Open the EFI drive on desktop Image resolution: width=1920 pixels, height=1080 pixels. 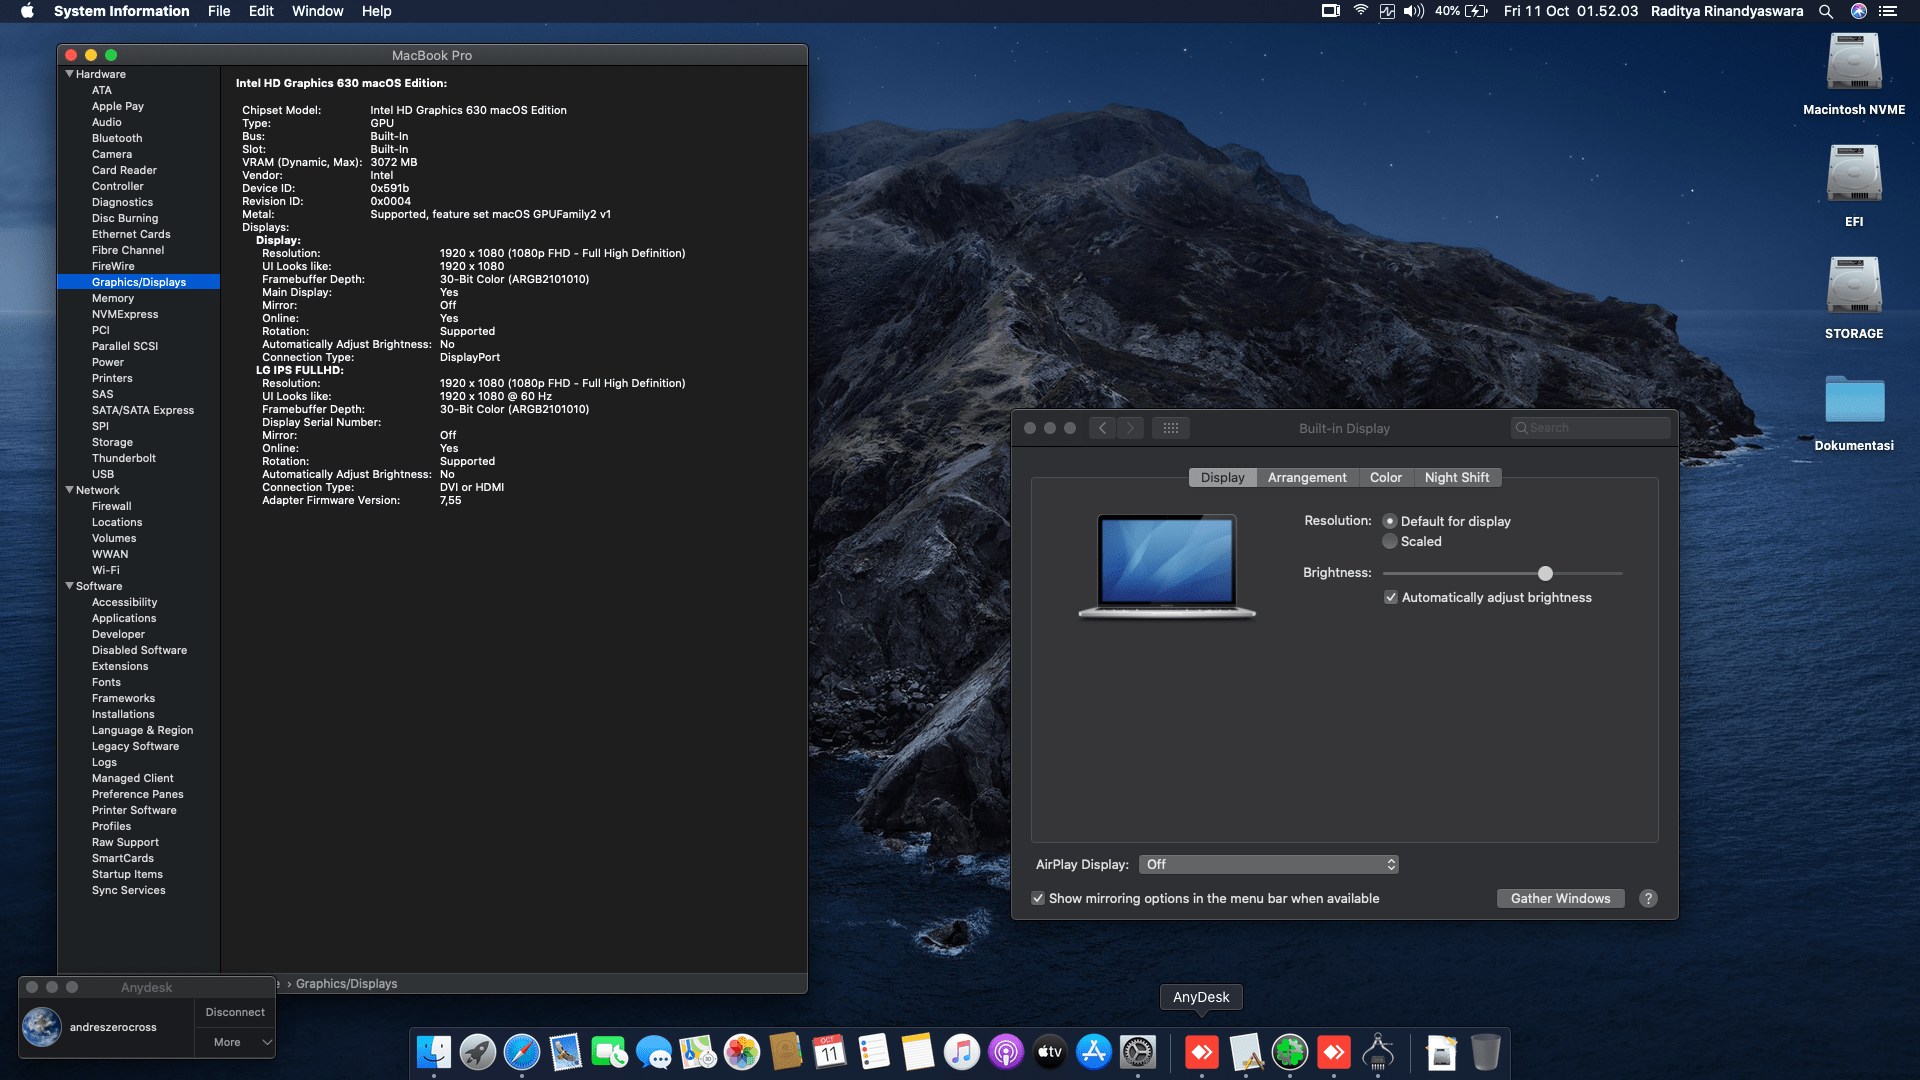[x=1853, y=175]
